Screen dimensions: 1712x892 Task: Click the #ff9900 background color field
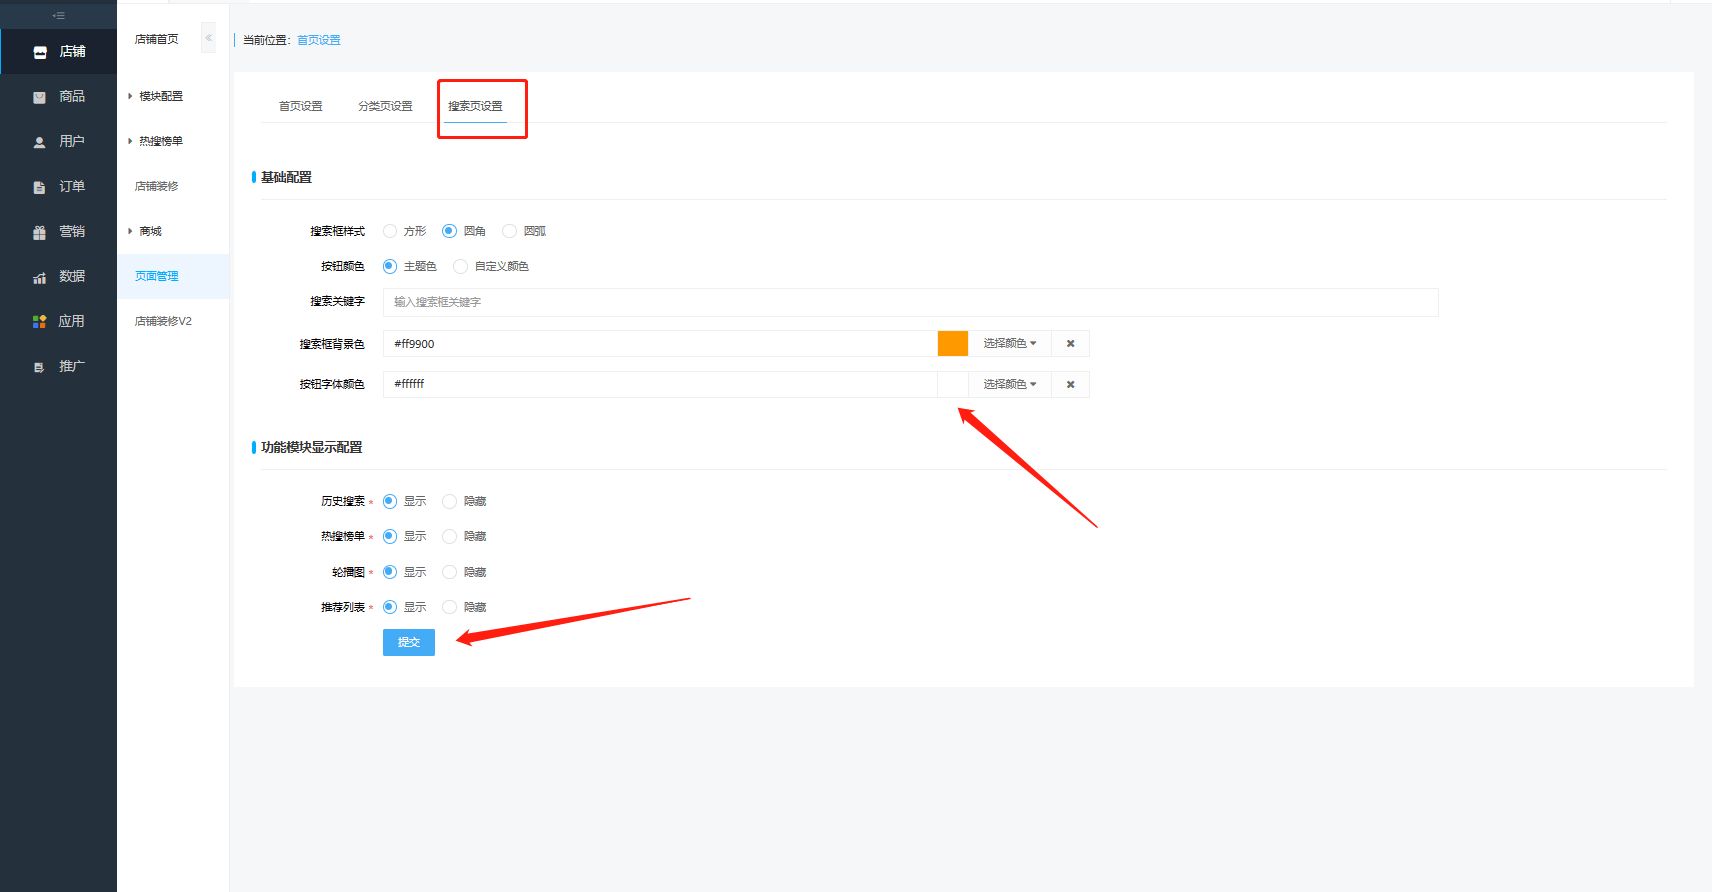click(660, 344)
